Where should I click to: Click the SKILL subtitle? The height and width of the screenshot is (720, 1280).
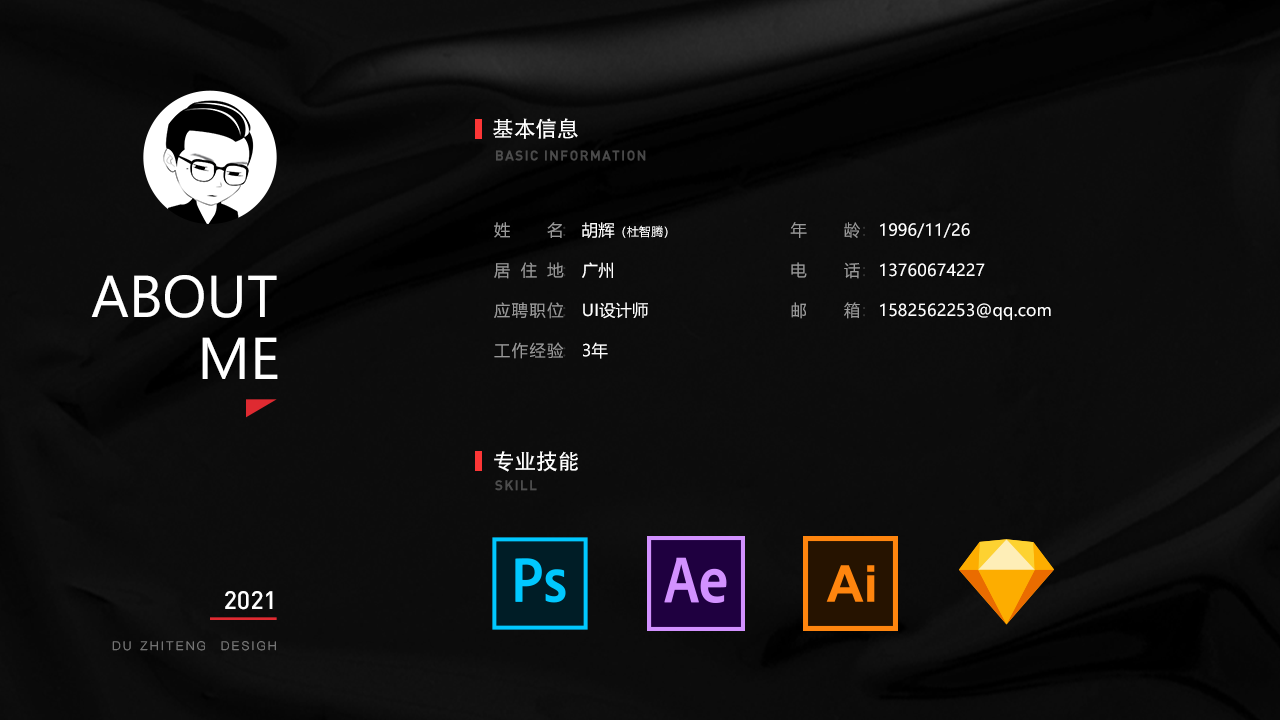pos(516,486)
